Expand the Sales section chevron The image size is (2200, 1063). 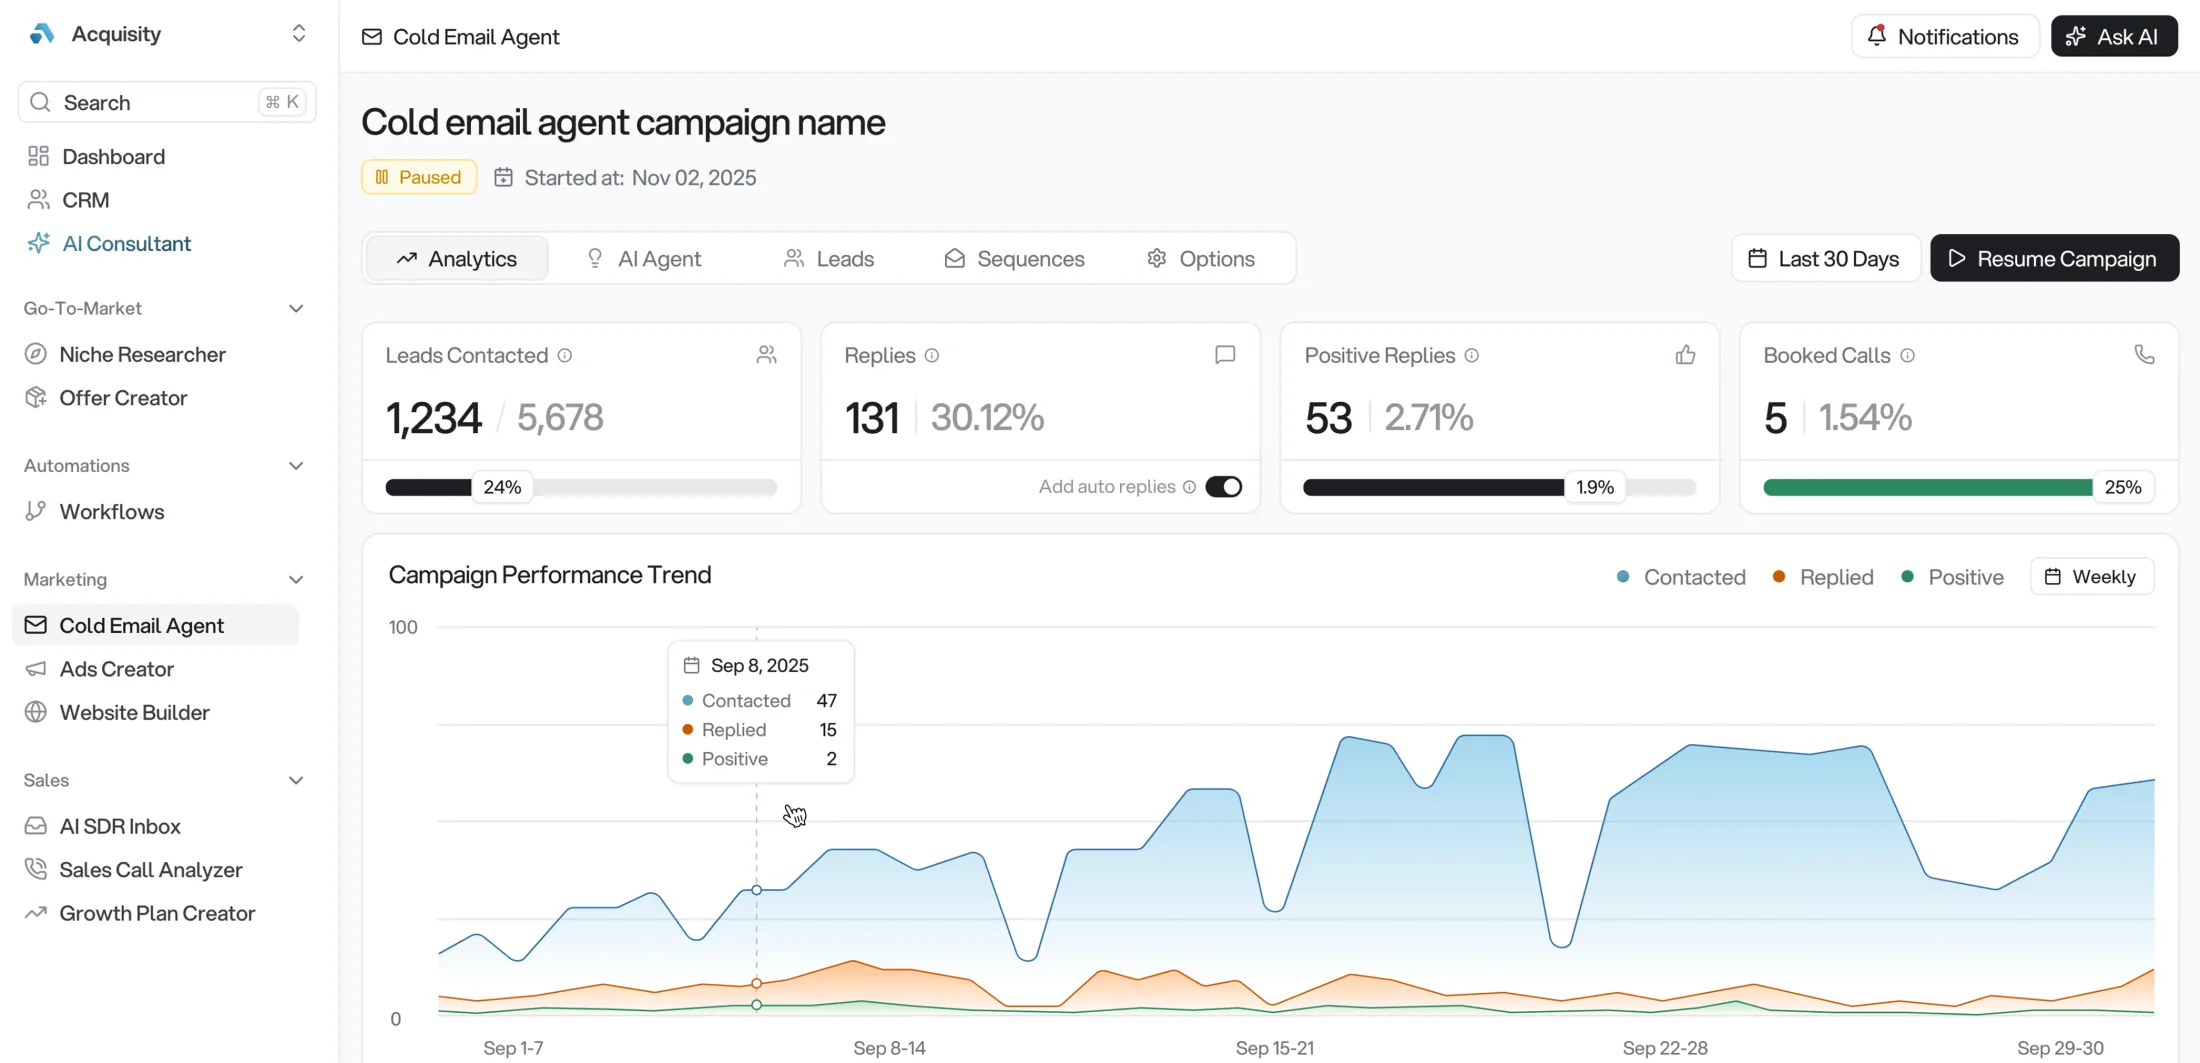pyautogui.click(x=296, y=780)
